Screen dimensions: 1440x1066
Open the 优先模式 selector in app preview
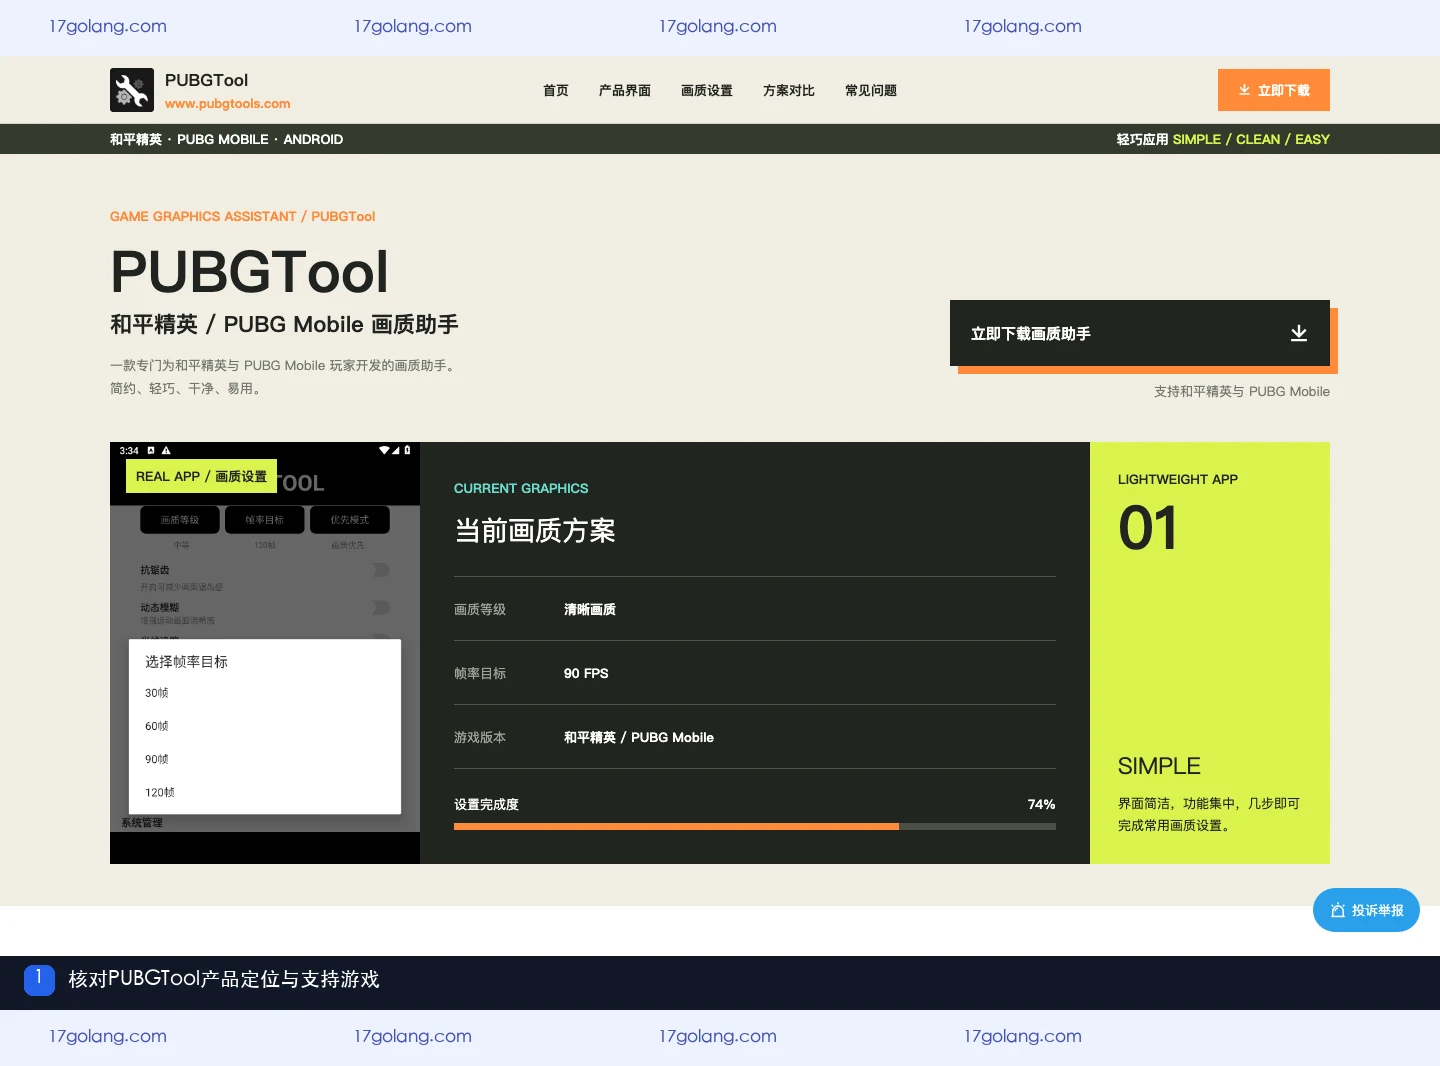[x=350, y=520]
